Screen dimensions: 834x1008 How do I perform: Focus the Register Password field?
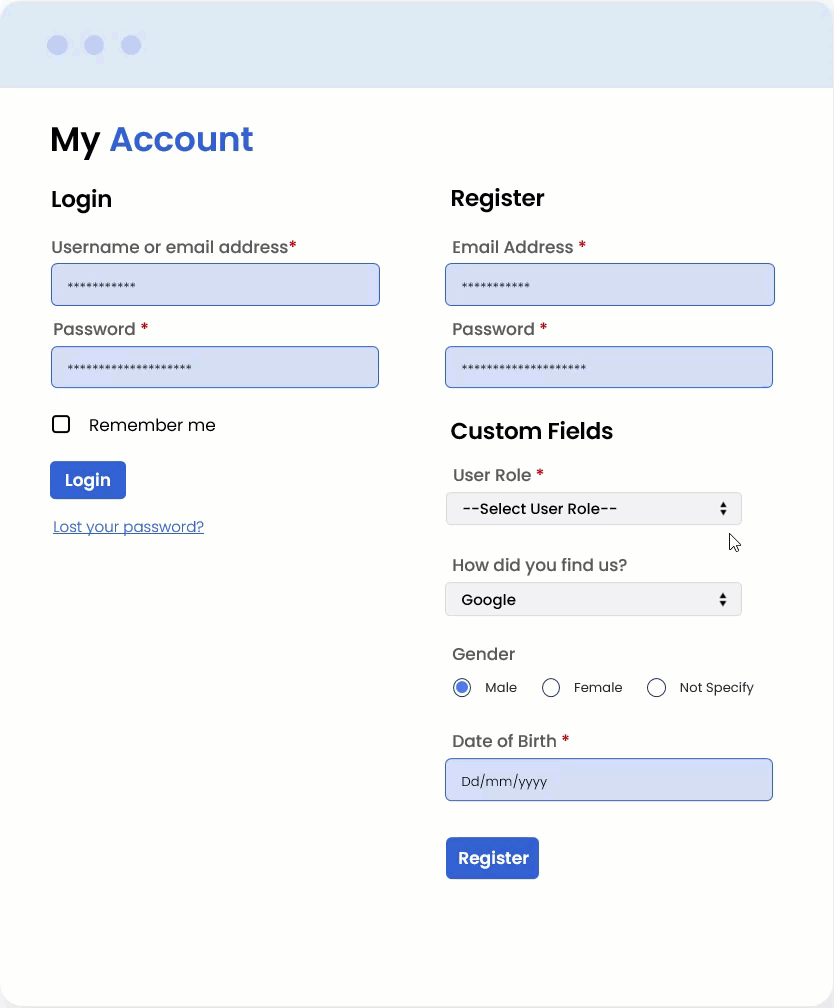609,367
